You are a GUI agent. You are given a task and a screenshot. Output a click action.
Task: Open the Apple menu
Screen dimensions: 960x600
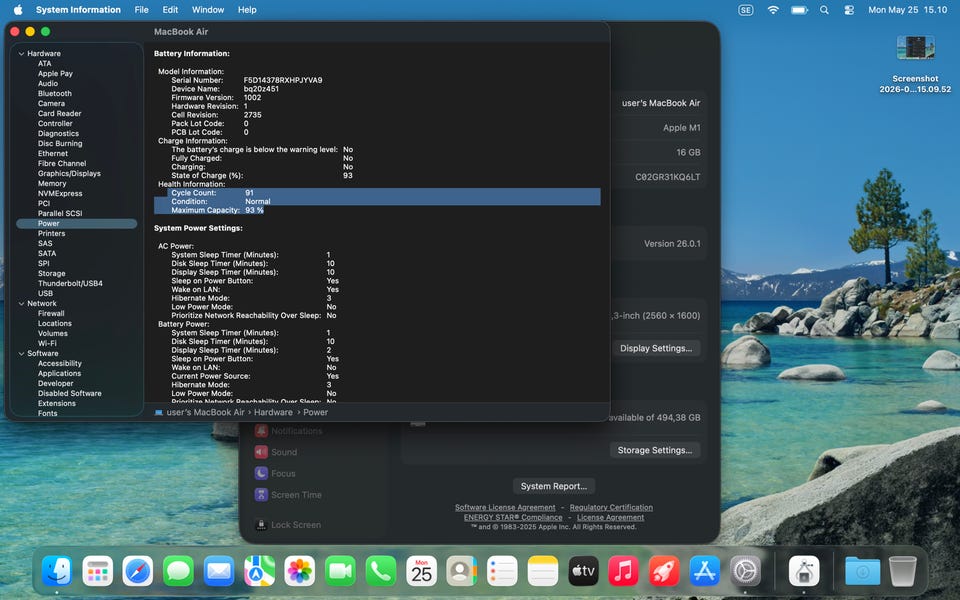tap(18, 10)
